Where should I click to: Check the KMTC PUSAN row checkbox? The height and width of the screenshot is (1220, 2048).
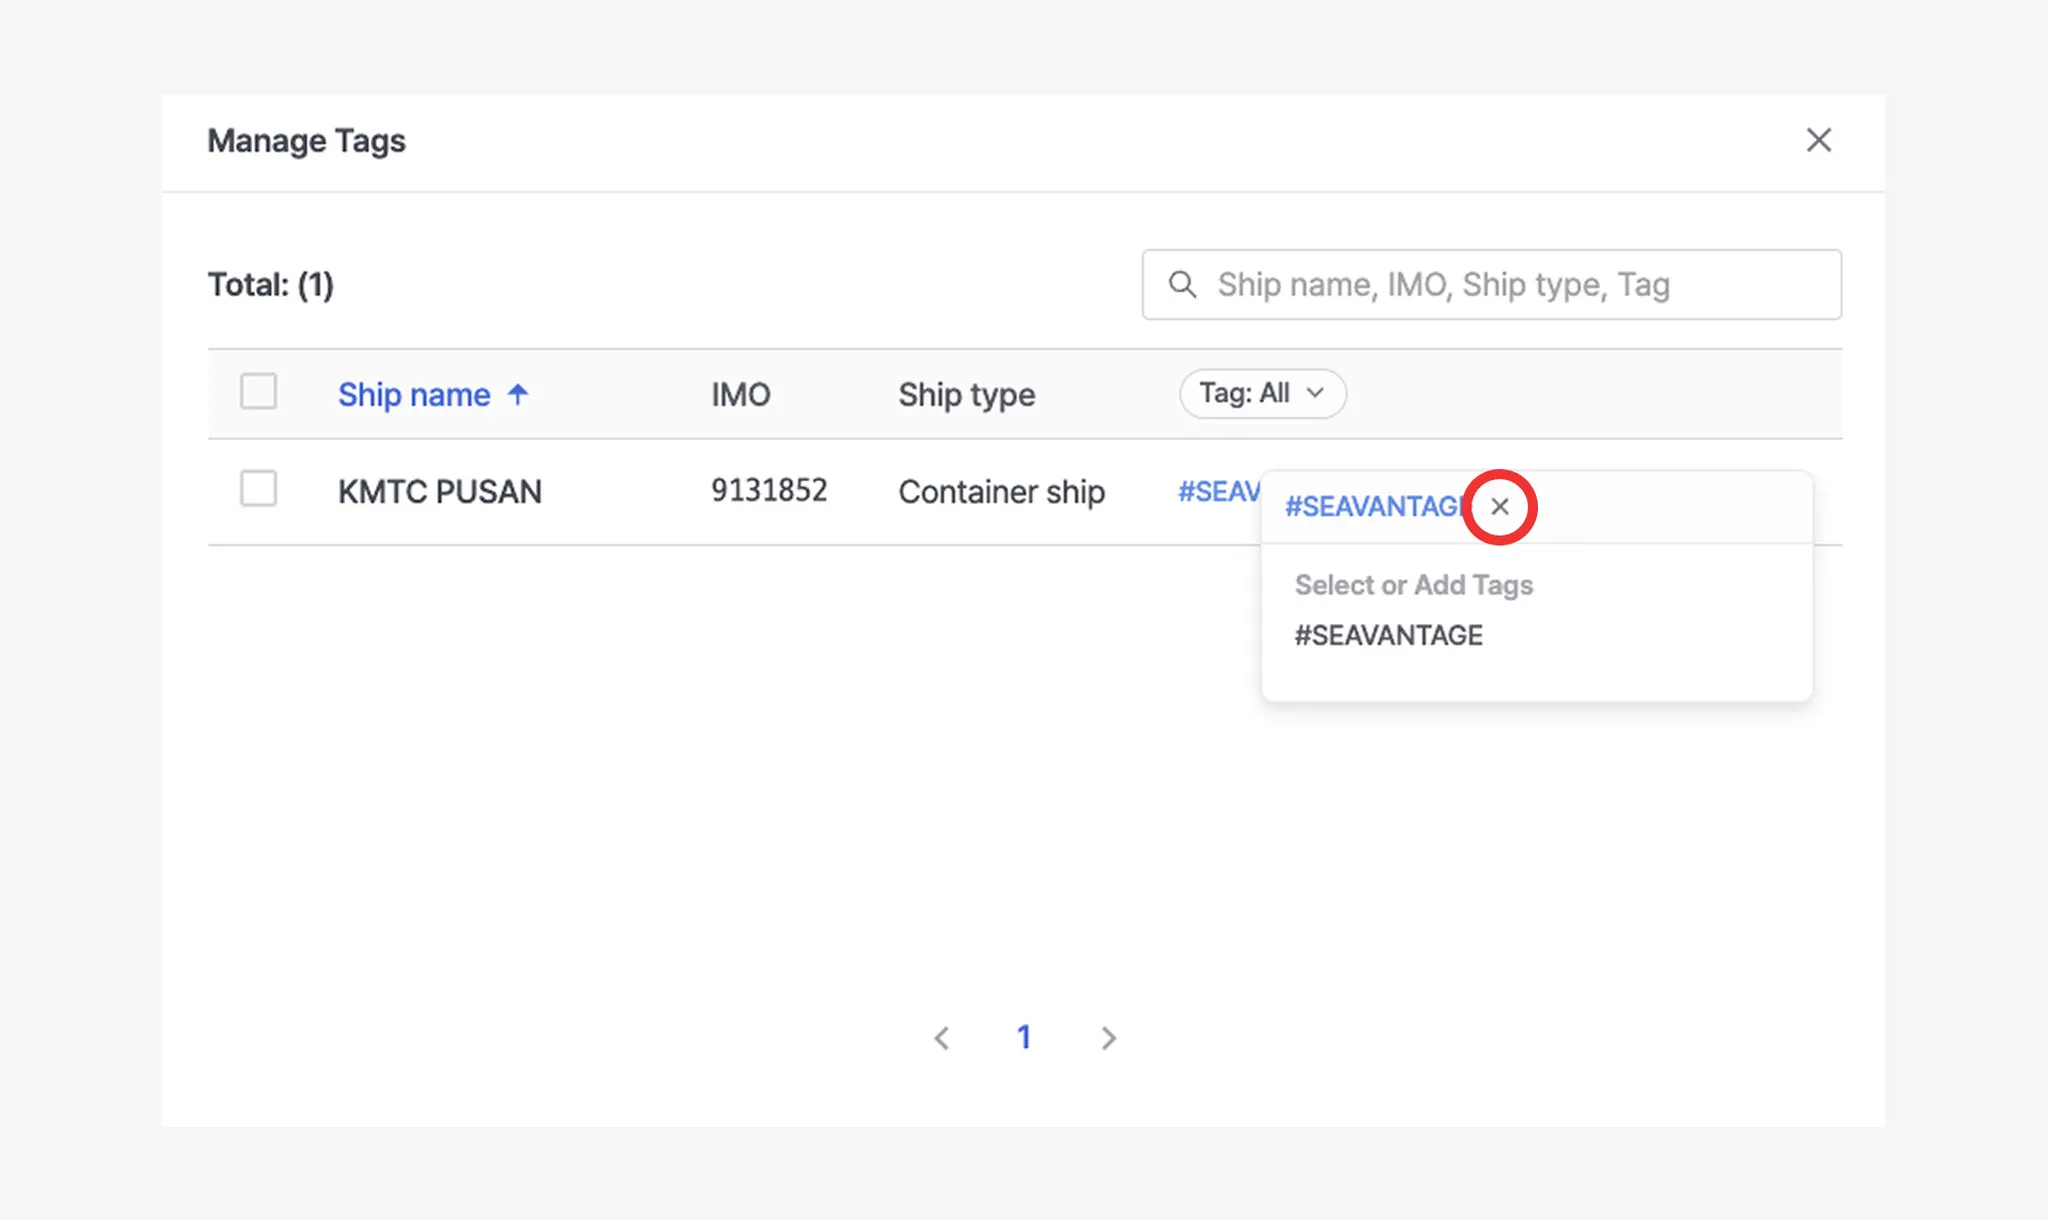pos(258,490)
